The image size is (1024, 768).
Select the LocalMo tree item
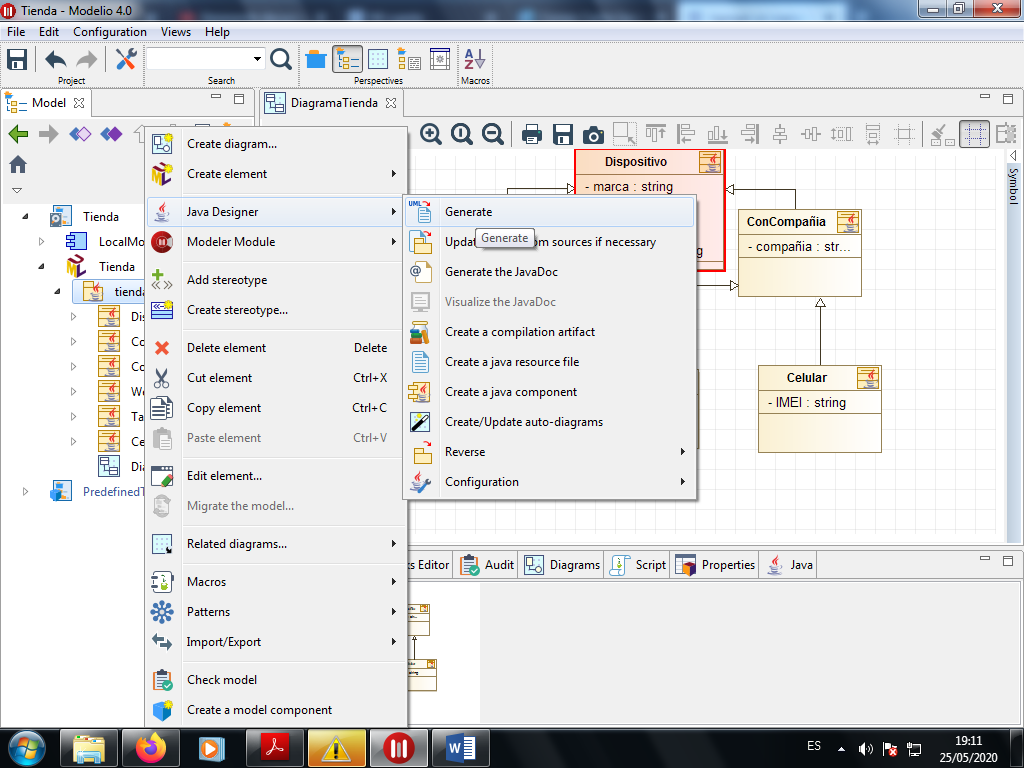[x=121, y=242]
